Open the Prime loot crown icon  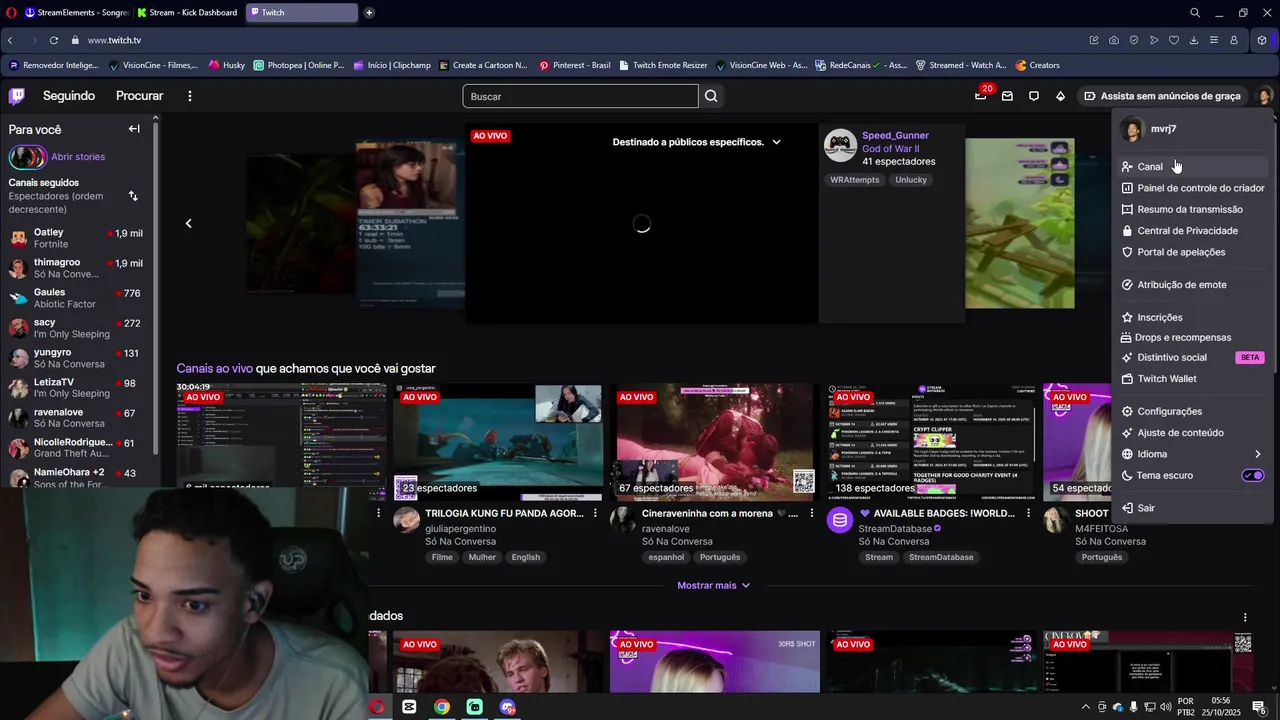[x=981, y=96]
